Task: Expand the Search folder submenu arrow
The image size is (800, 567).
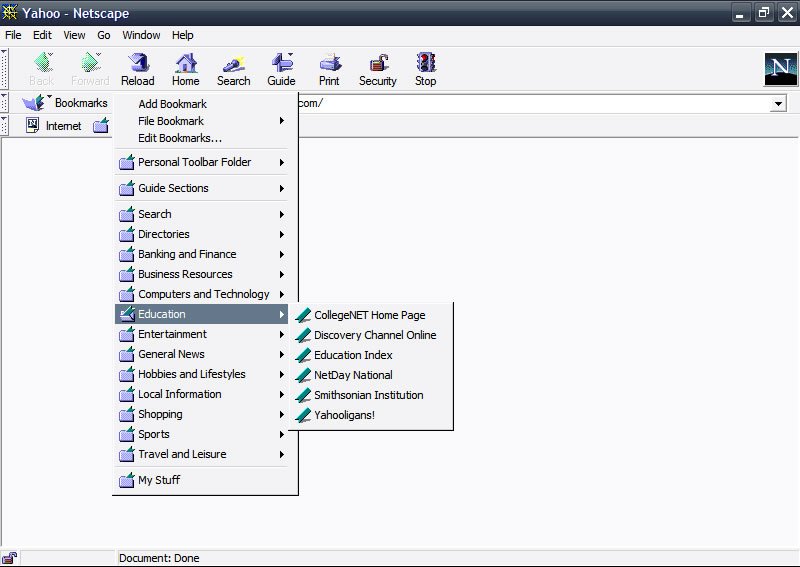Action: [x=281, y=214]
